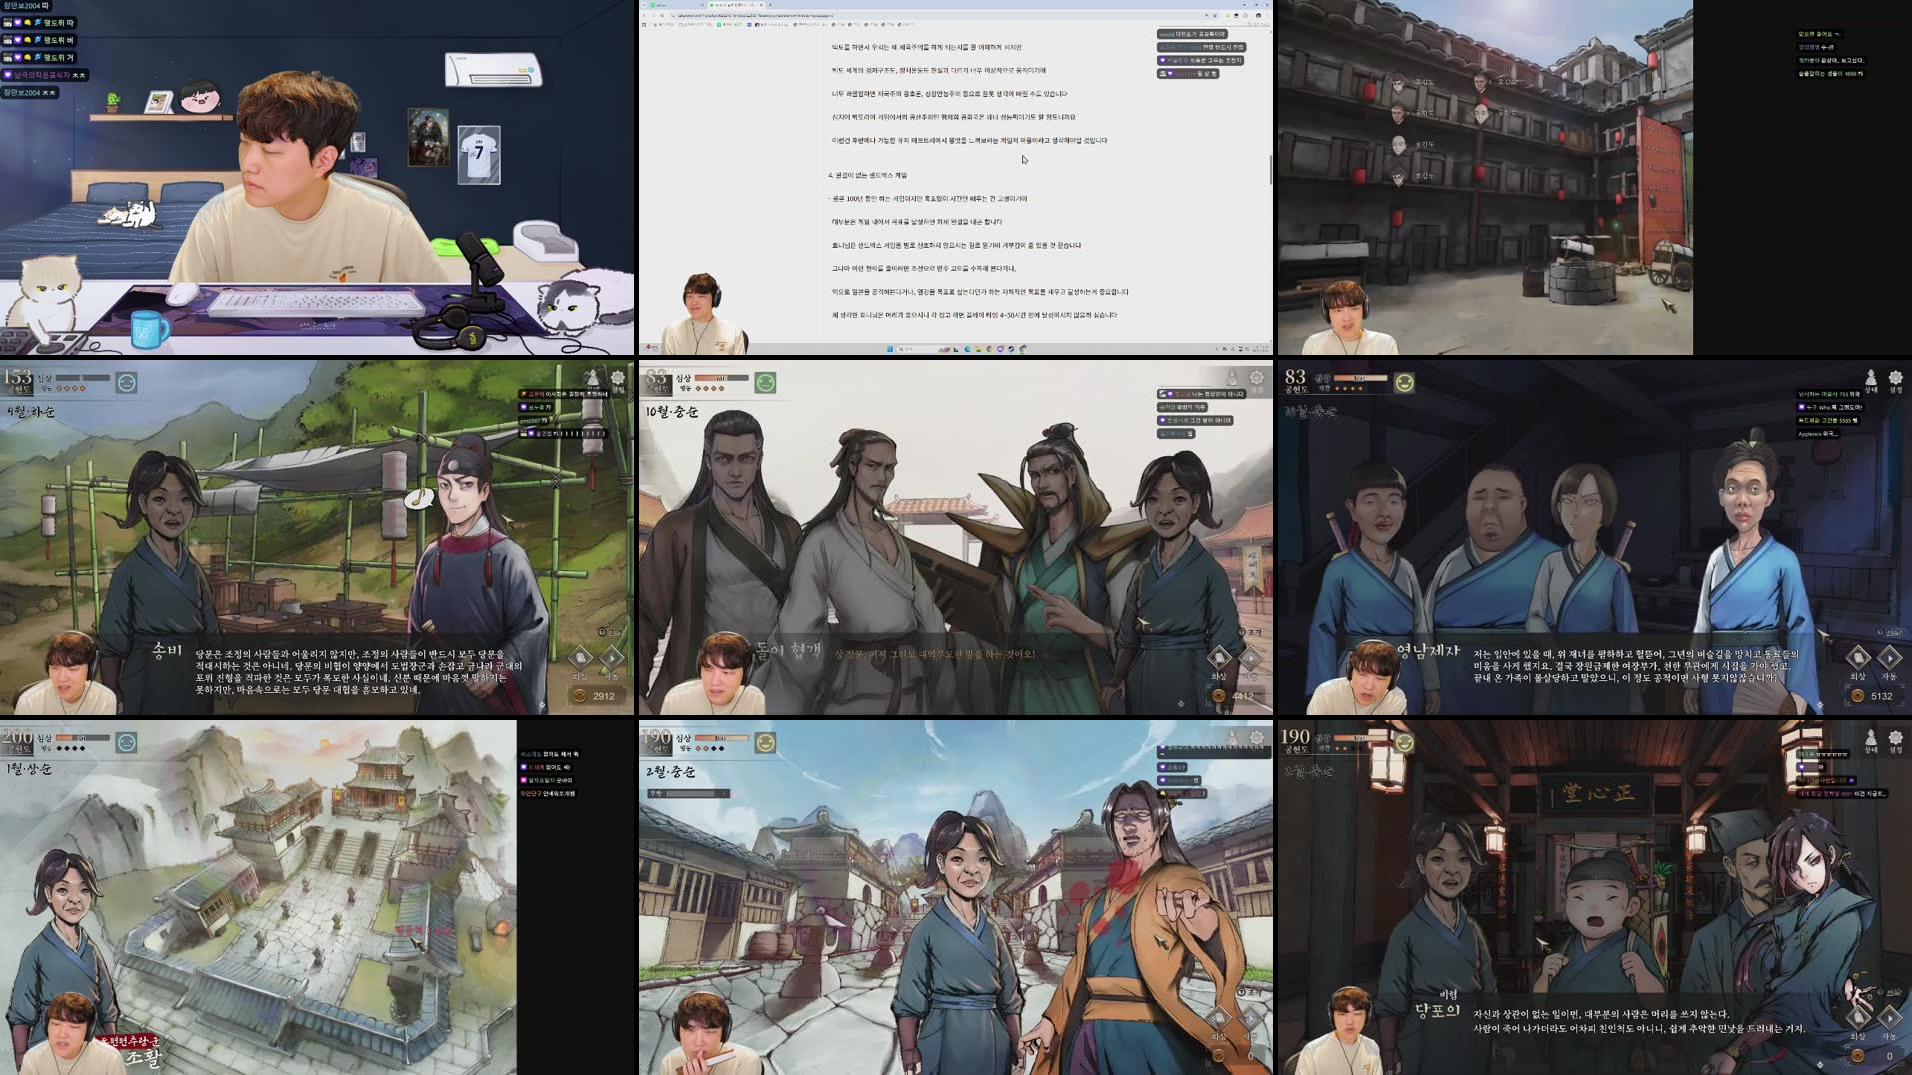The image size is (1912, 1075).
Task: Click the mood face icon beside contribution 200
Action: point(126,742)
